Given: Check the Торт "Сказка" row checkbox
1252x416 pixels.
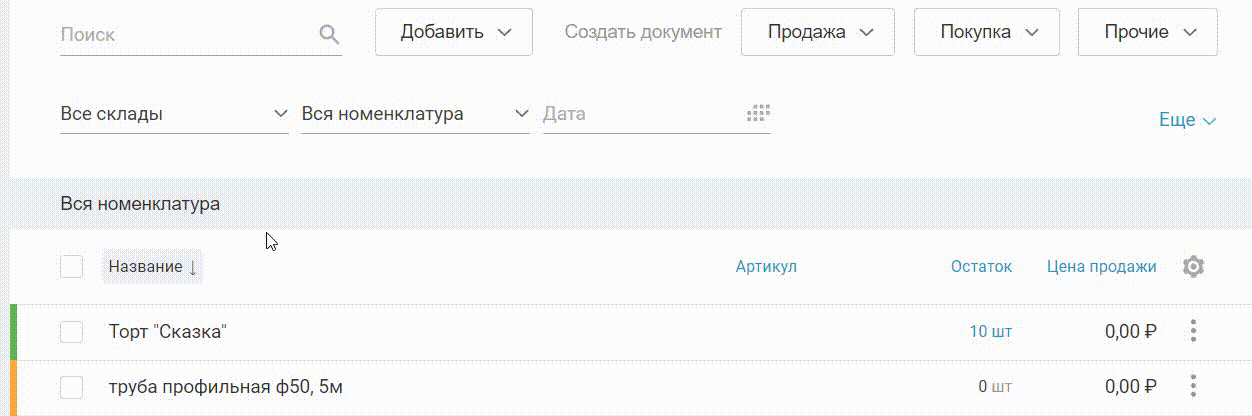Looking at the screenshot, I should 71,332.
